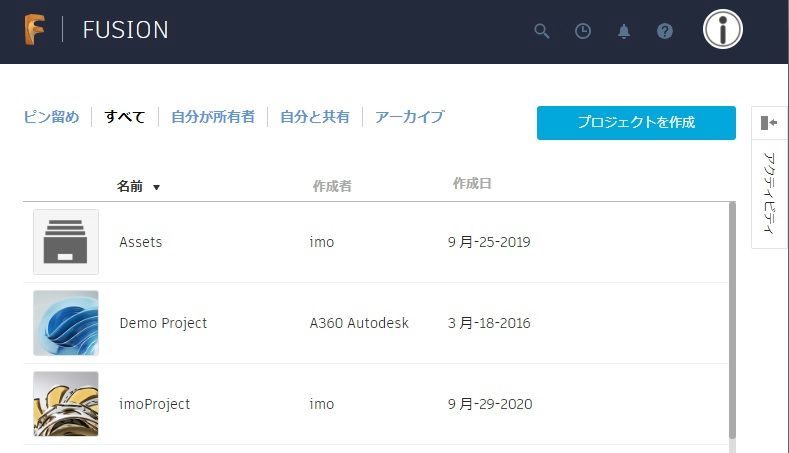
Task: Open the help question mark icon
Action: click(x=665, y=31)
